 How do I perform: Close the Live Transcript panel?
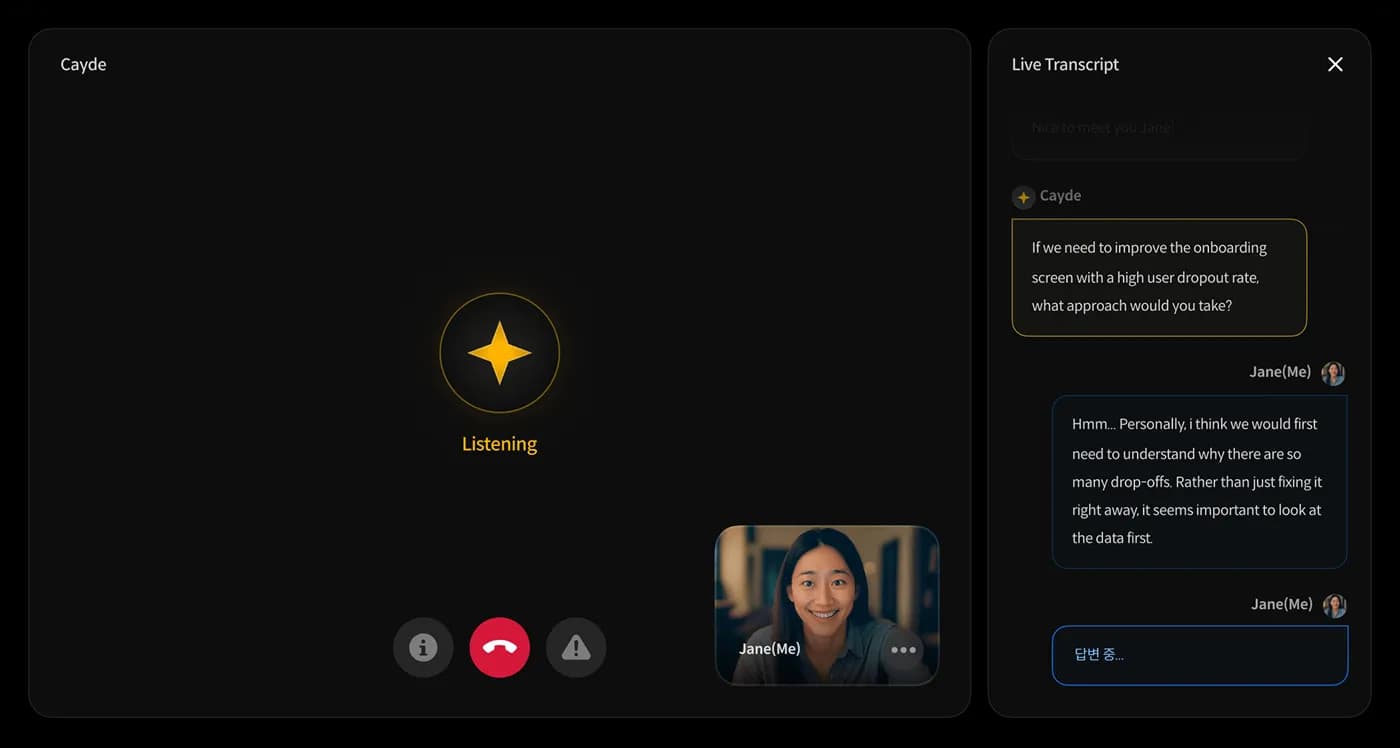tap(1335, 64)
